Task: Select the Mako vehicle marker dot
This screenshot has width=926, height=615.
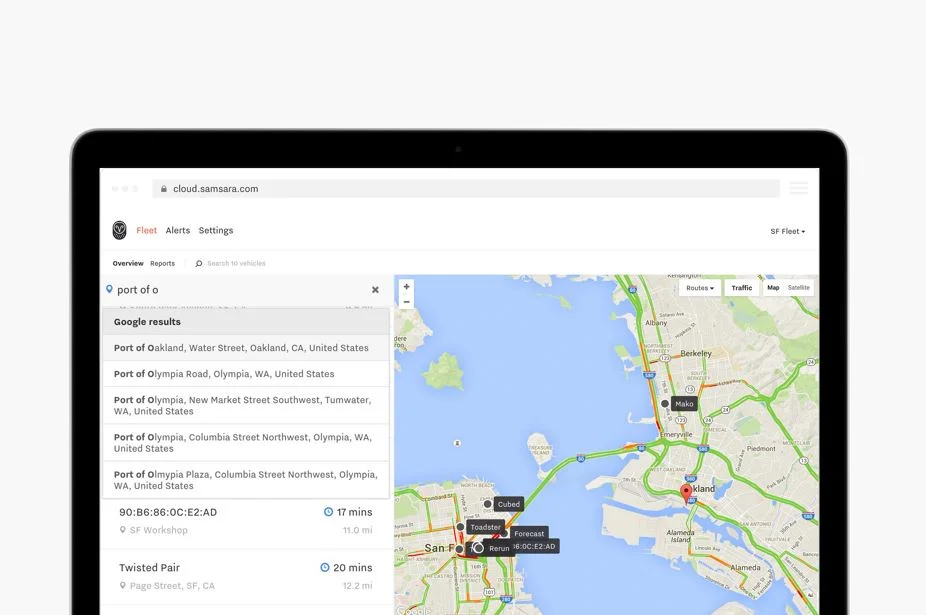Action: tap(665, 404)
